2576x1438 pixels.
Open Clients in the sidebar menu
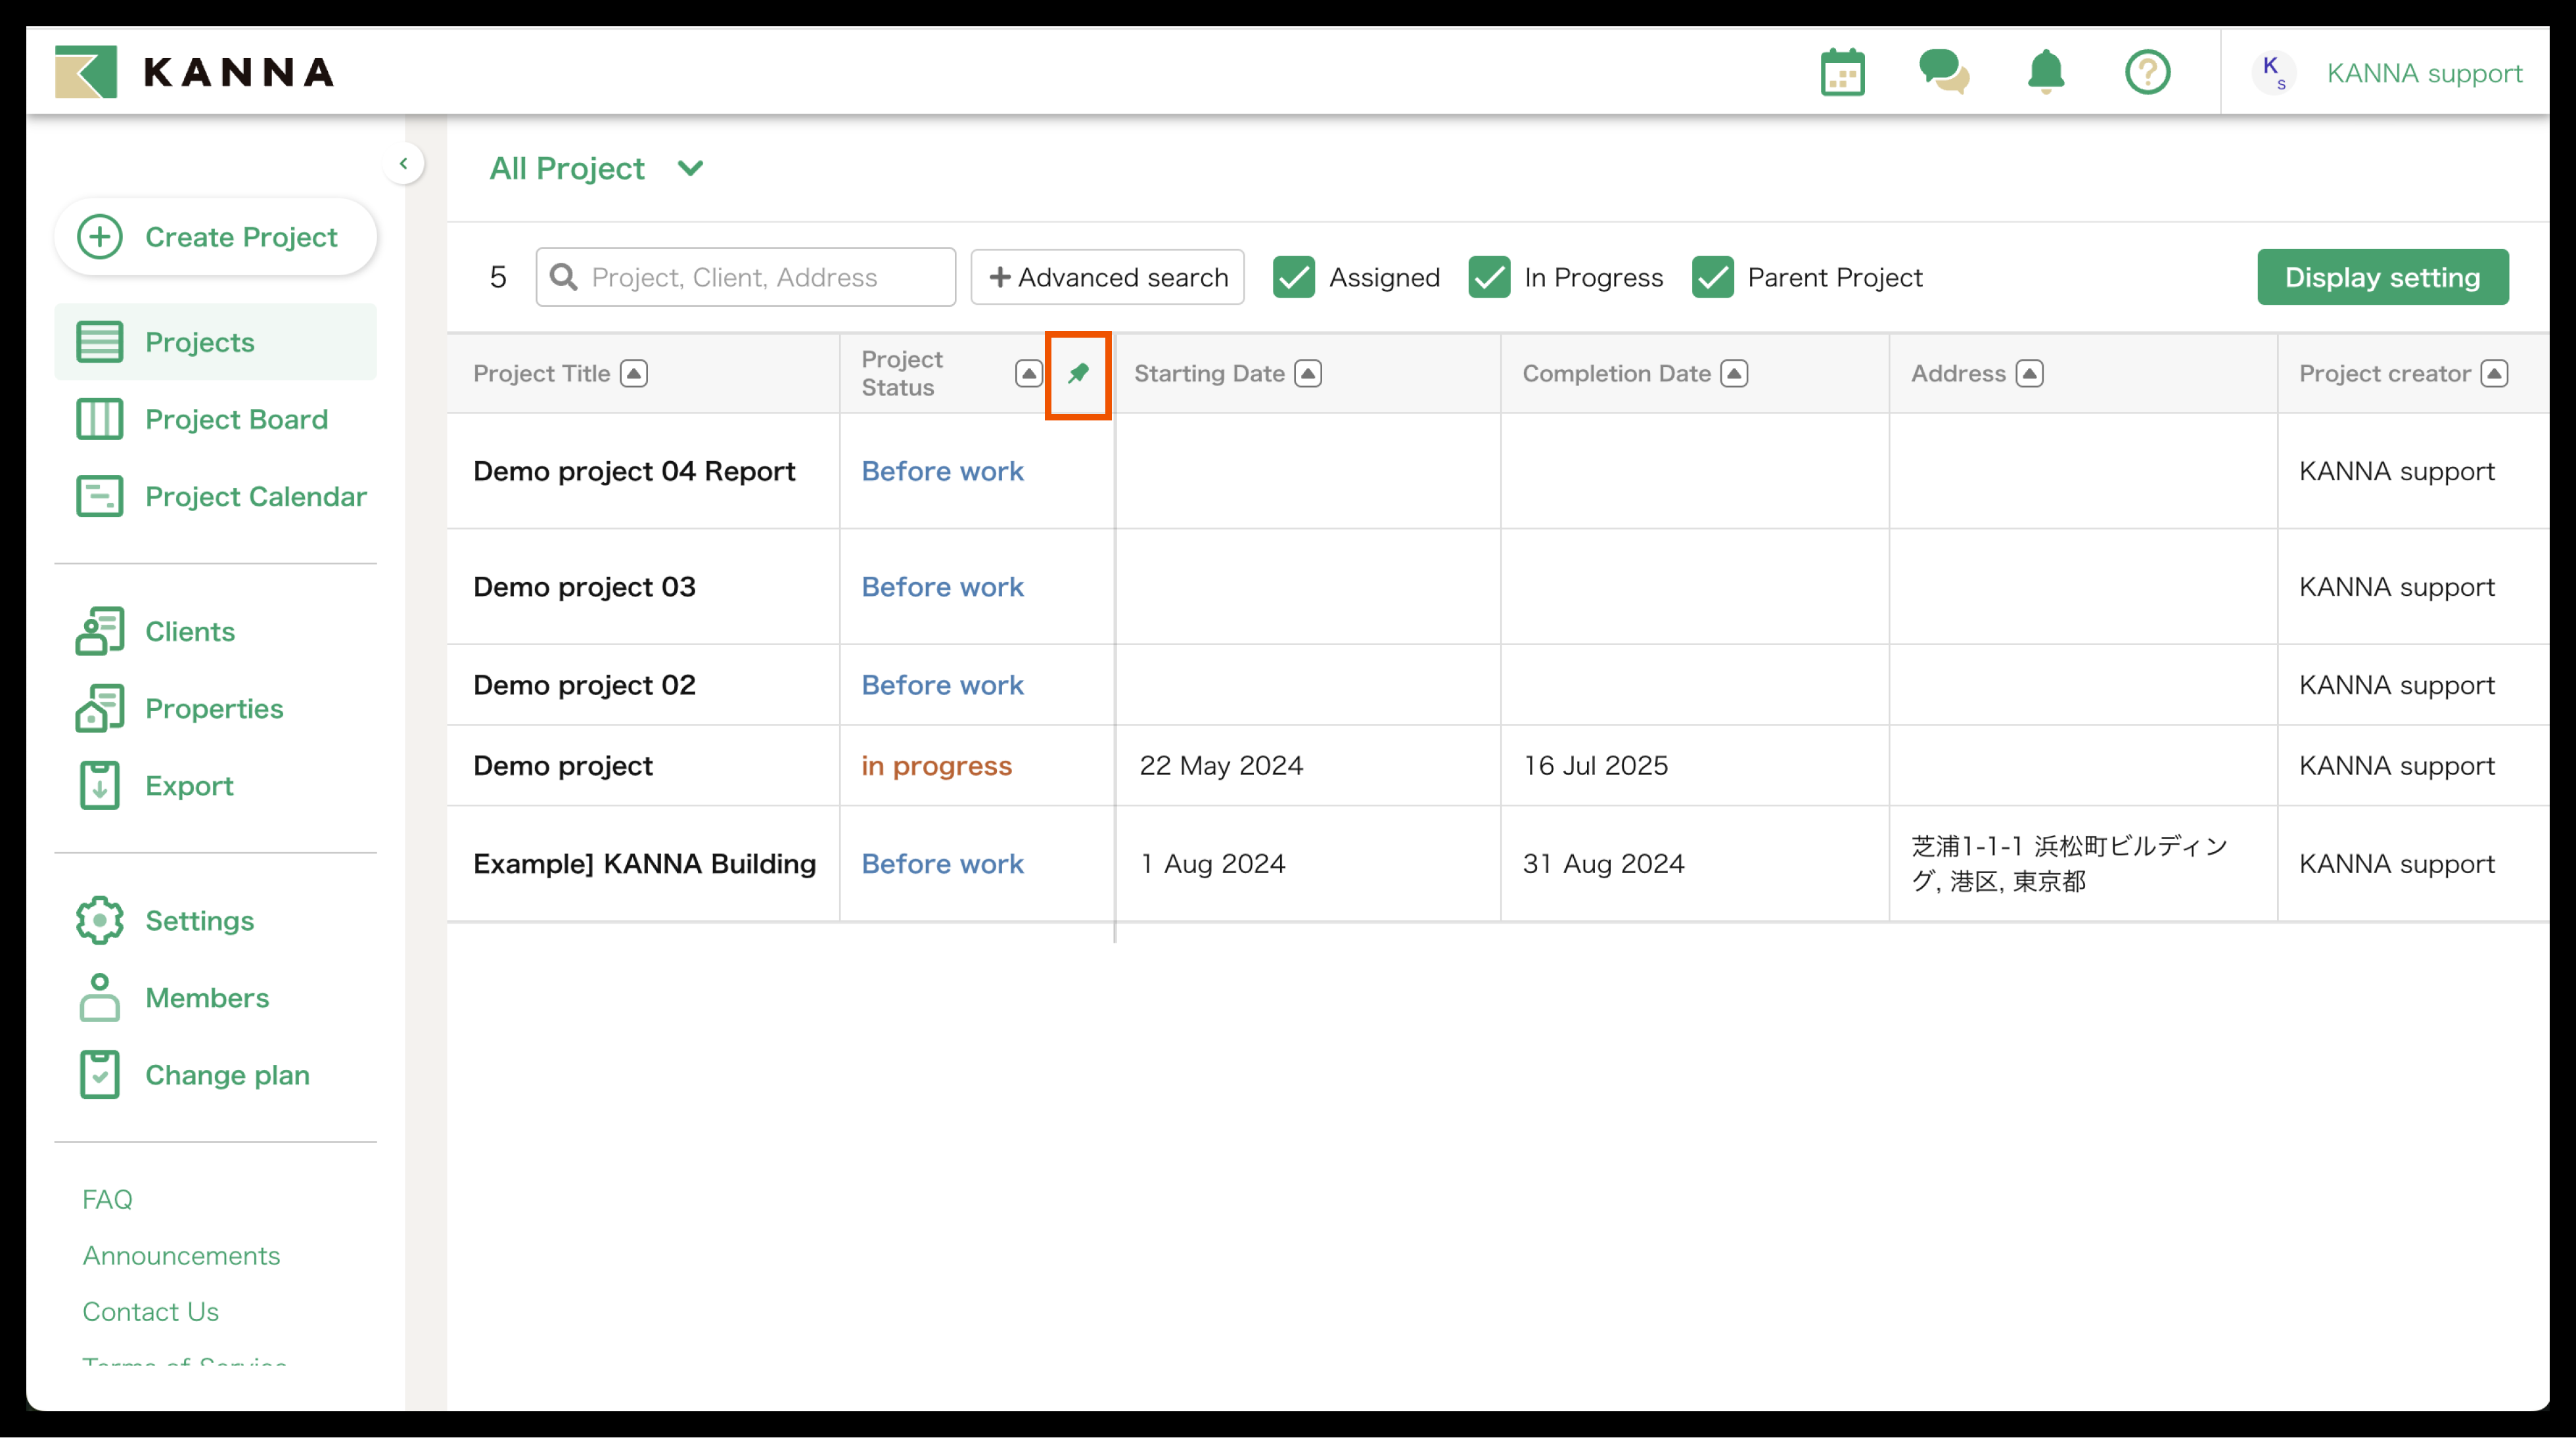[x=189, y=631]
